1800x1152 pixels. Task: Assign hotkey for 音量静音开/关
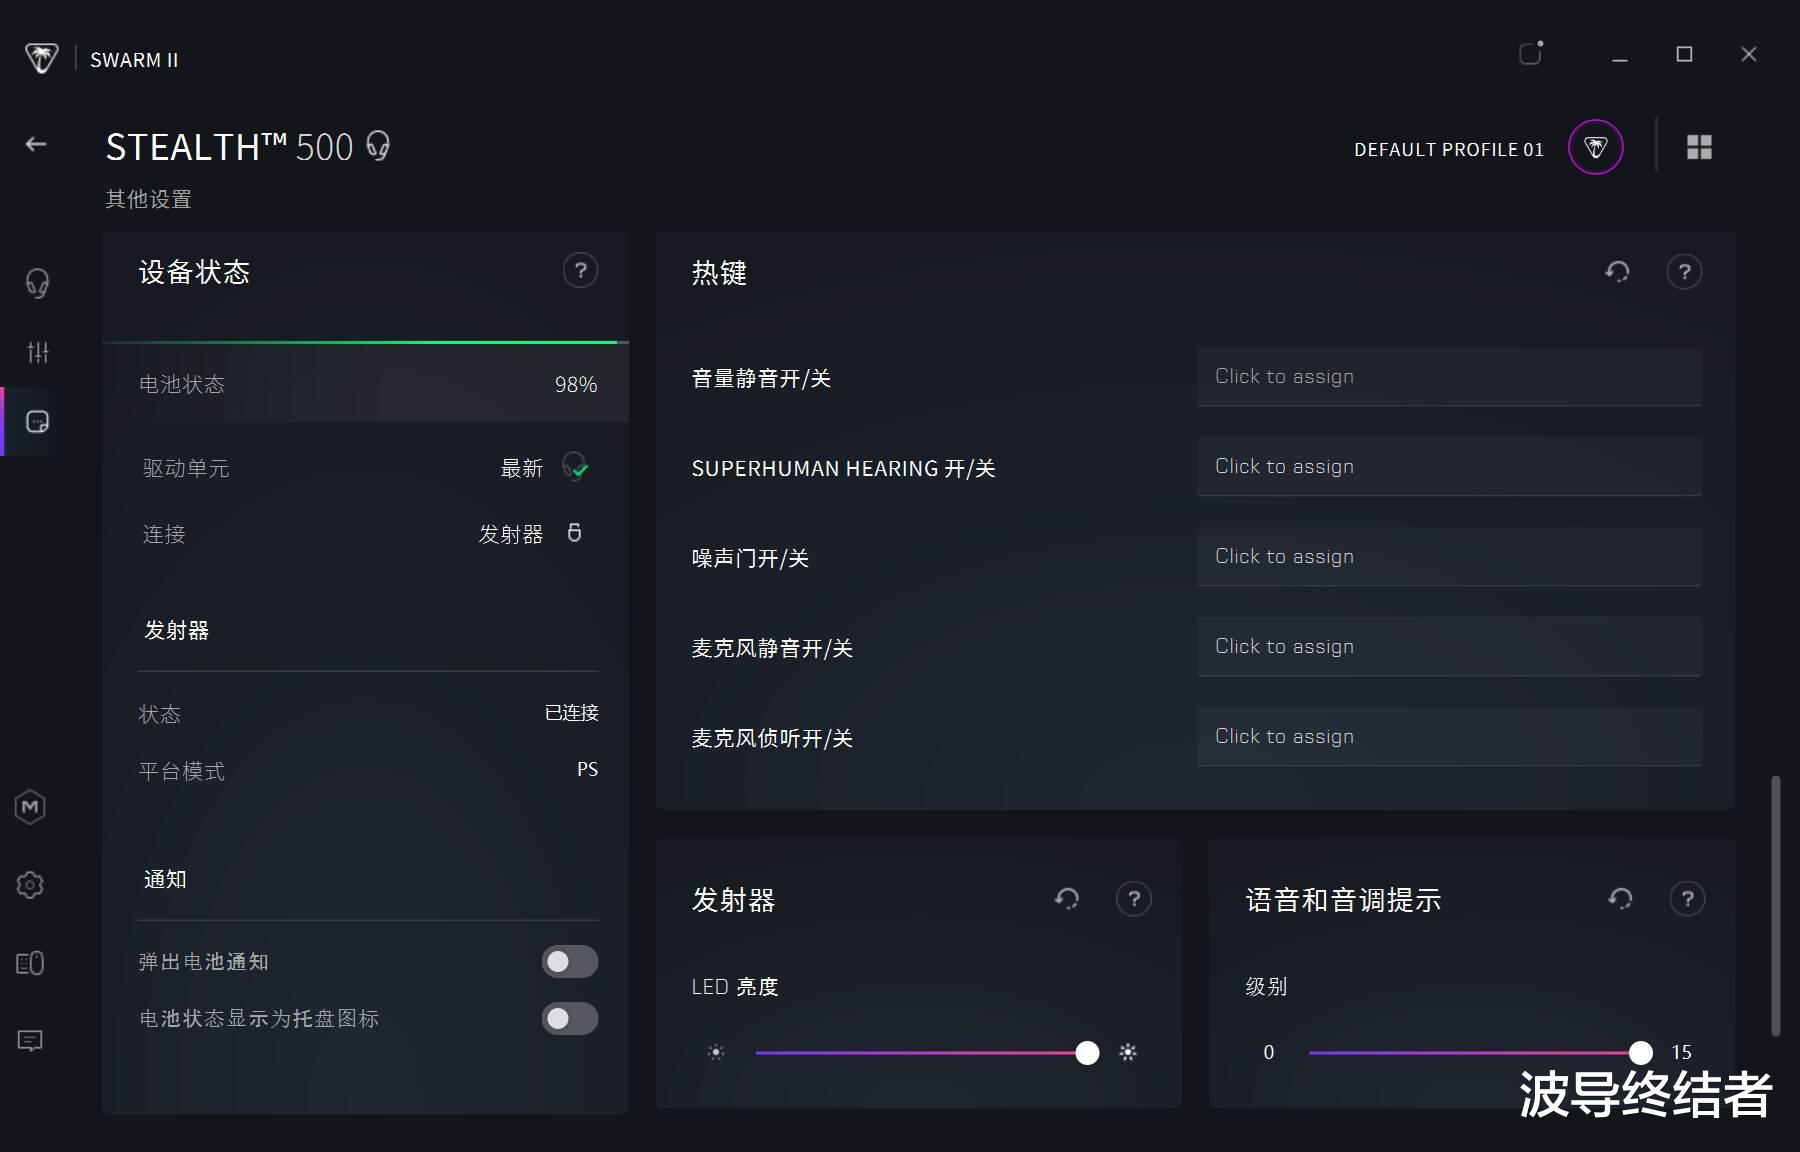(x=1448, y=377)
